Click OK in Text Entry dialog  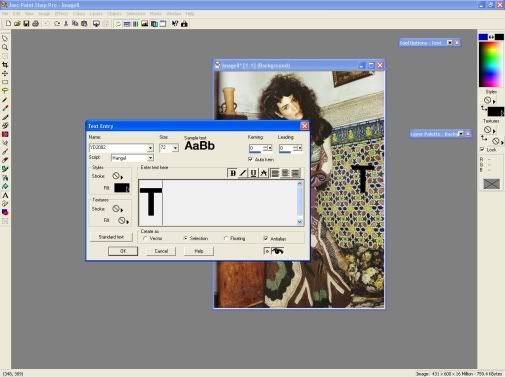coord(123,251)
